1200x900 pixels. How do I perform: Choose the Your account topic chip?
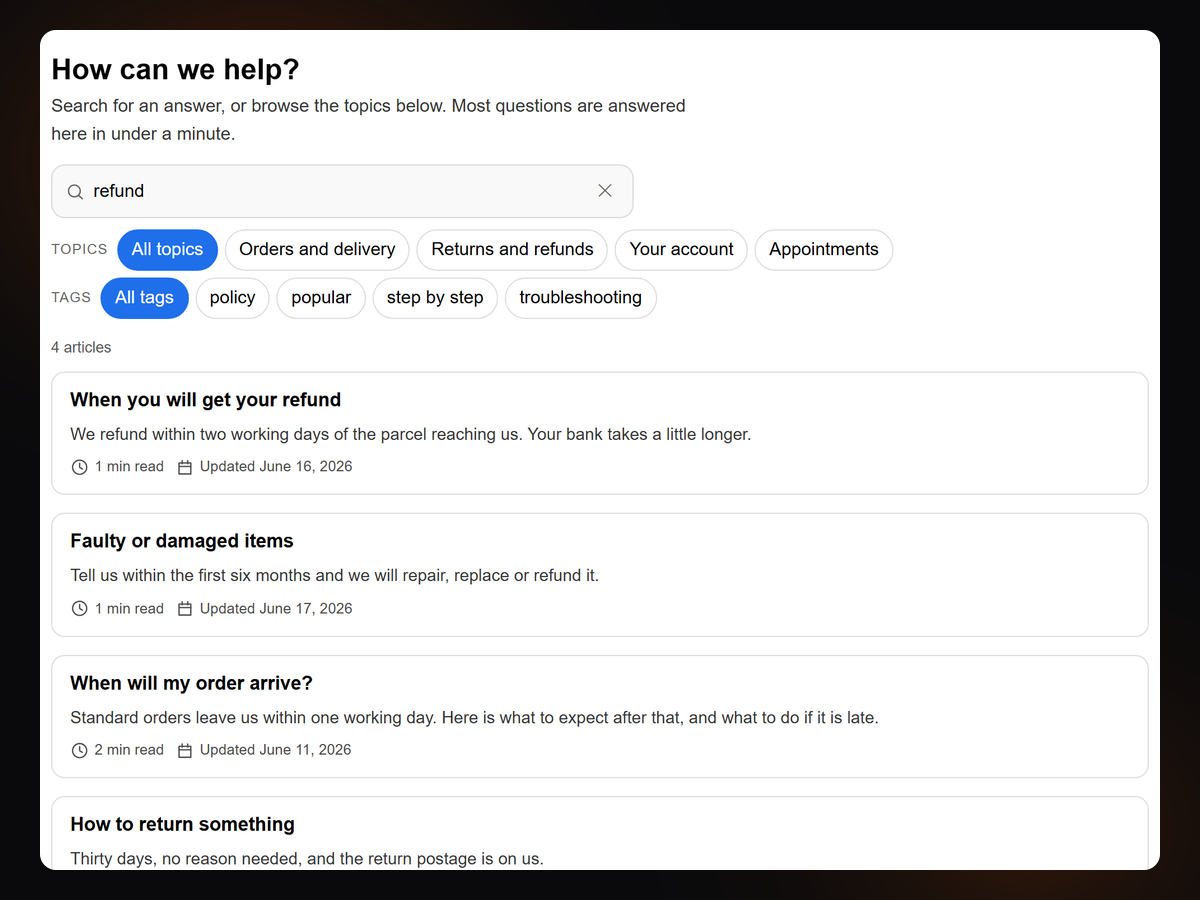(681, 250)
